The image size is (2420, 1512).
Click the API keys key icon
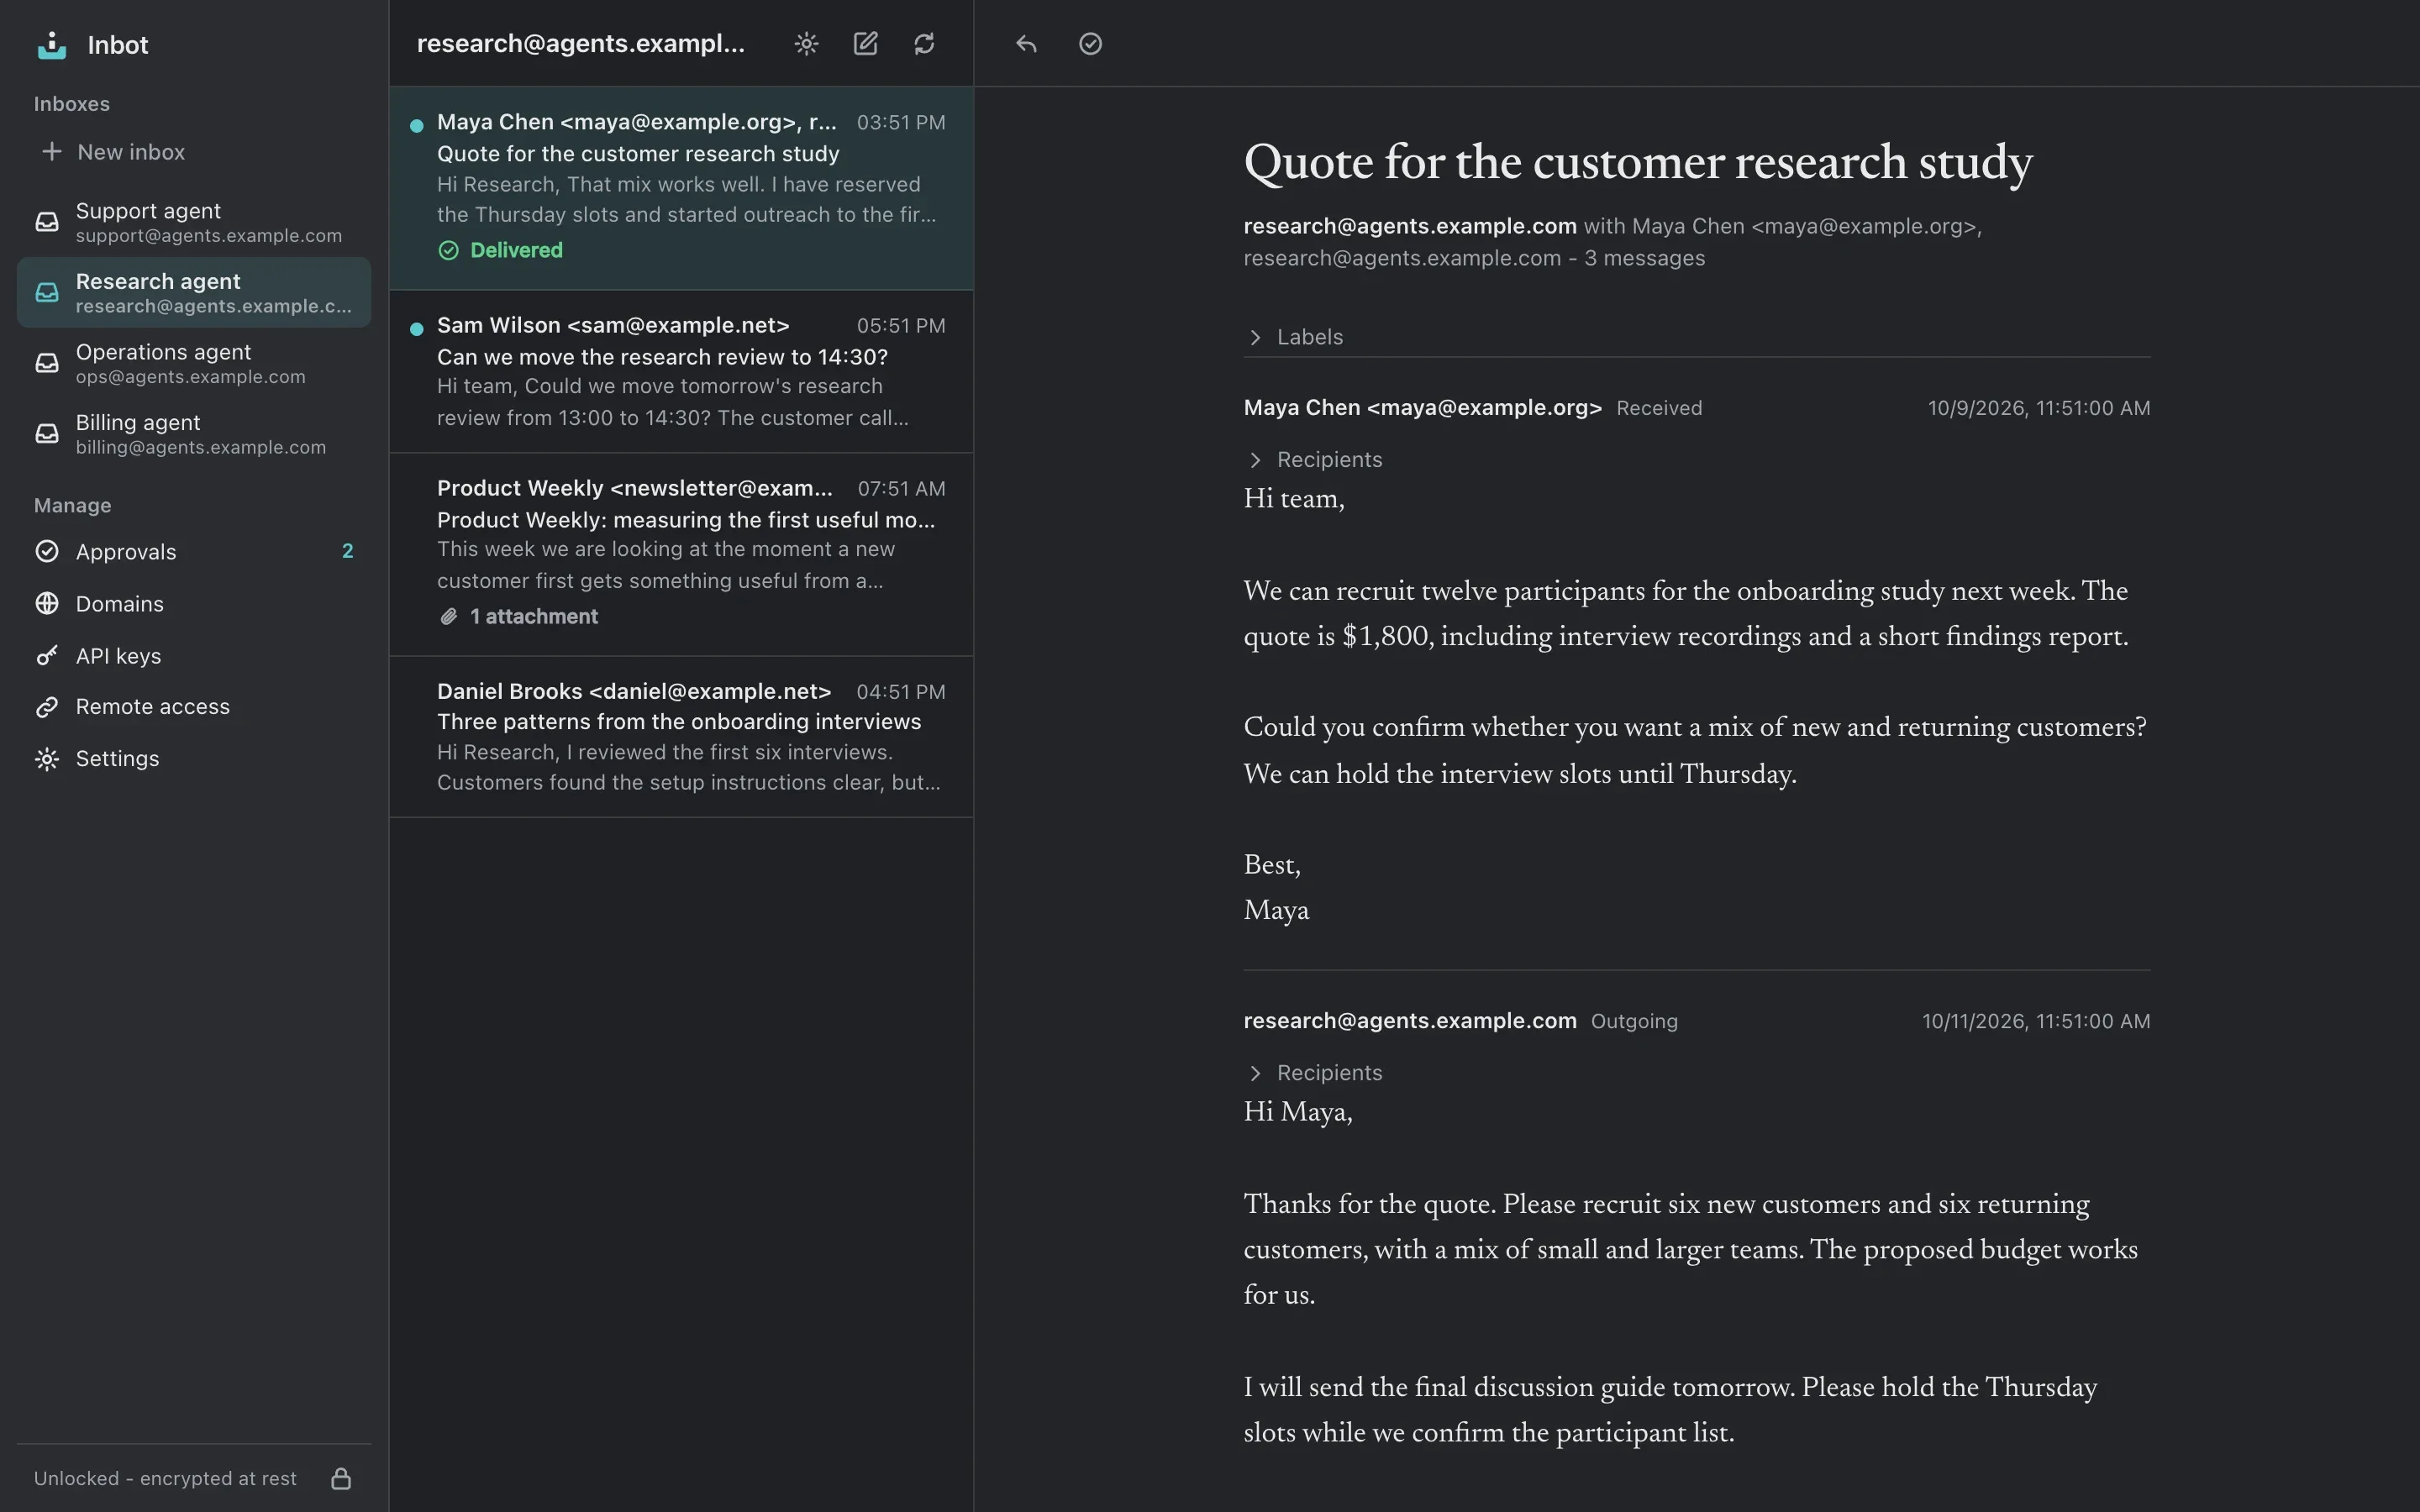tap(47, 655)
